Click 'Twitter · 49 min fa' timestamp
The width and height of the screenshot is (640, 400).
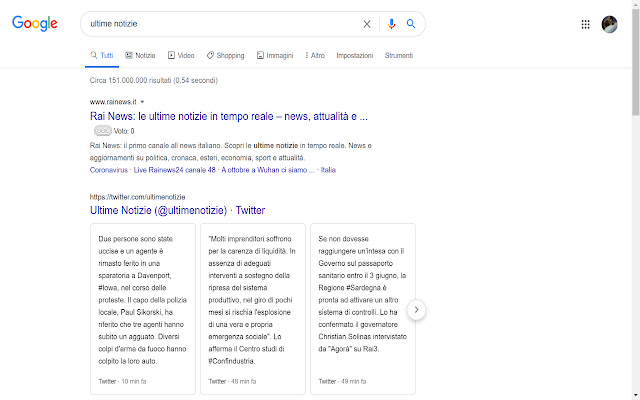point(342,382)
